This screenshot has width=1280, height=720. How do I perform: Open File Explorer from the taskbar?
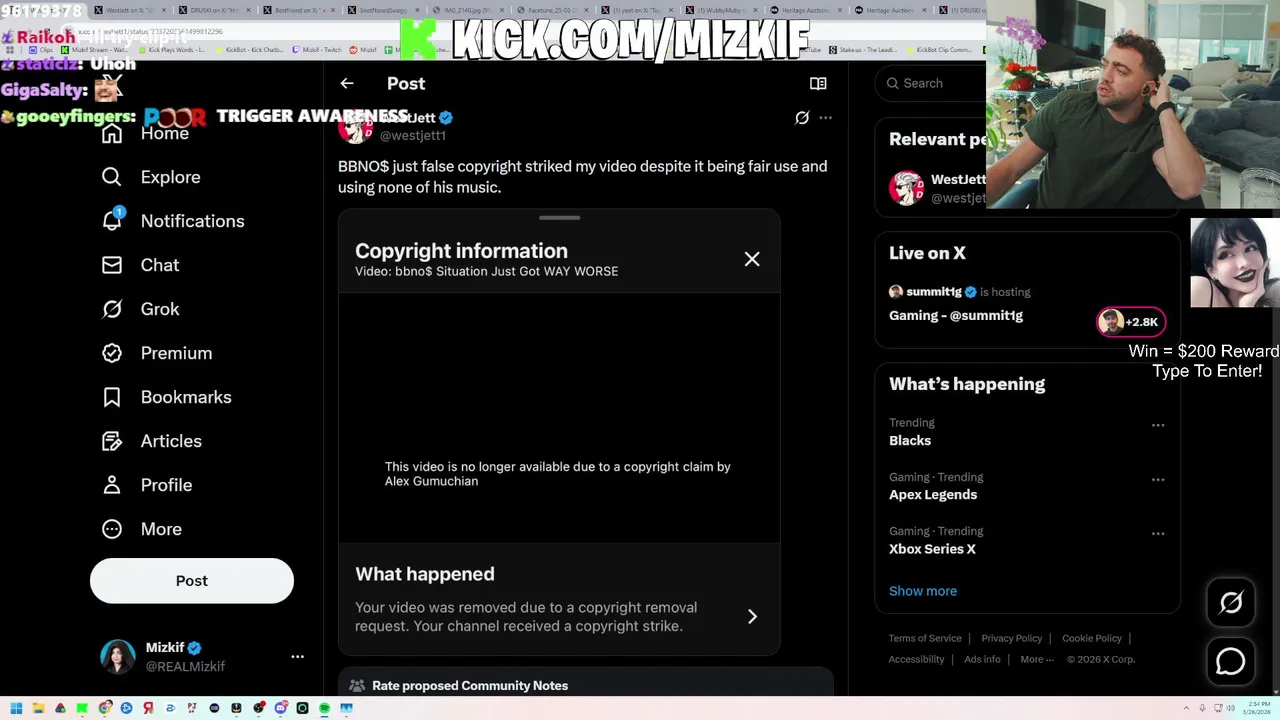(38, 708)
